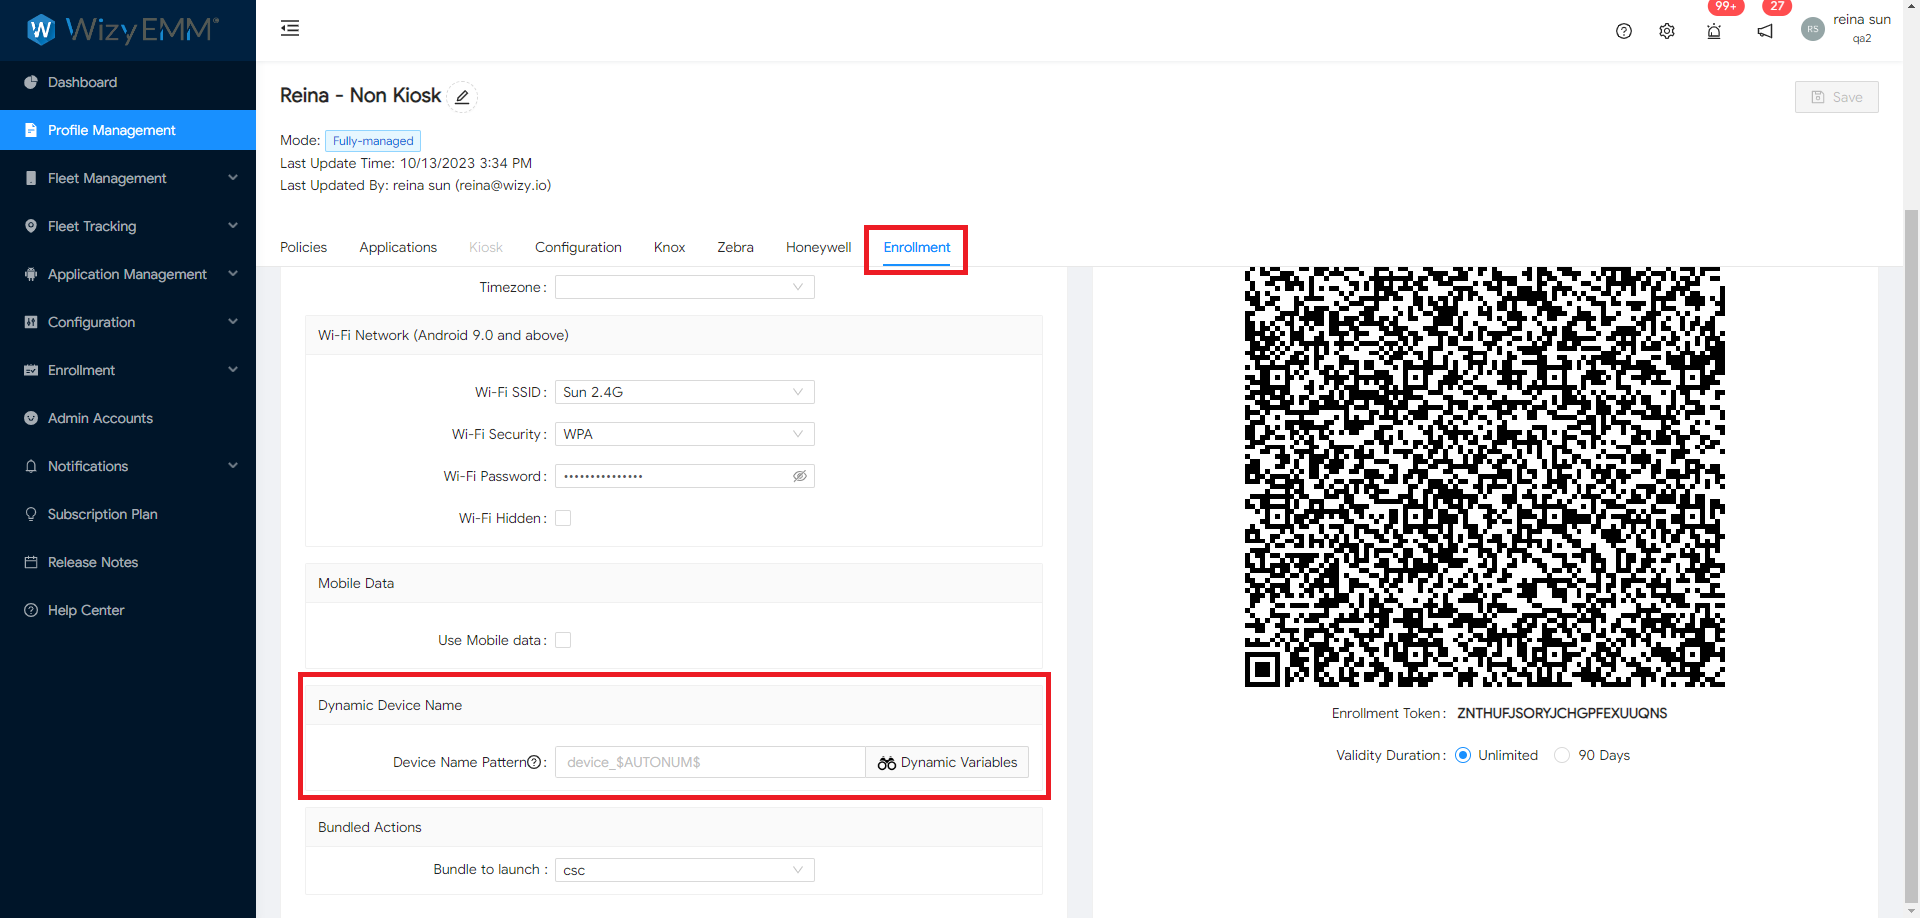Open the Bundle to launch dropdown
1925x918 pixels.
pos(685,870)
